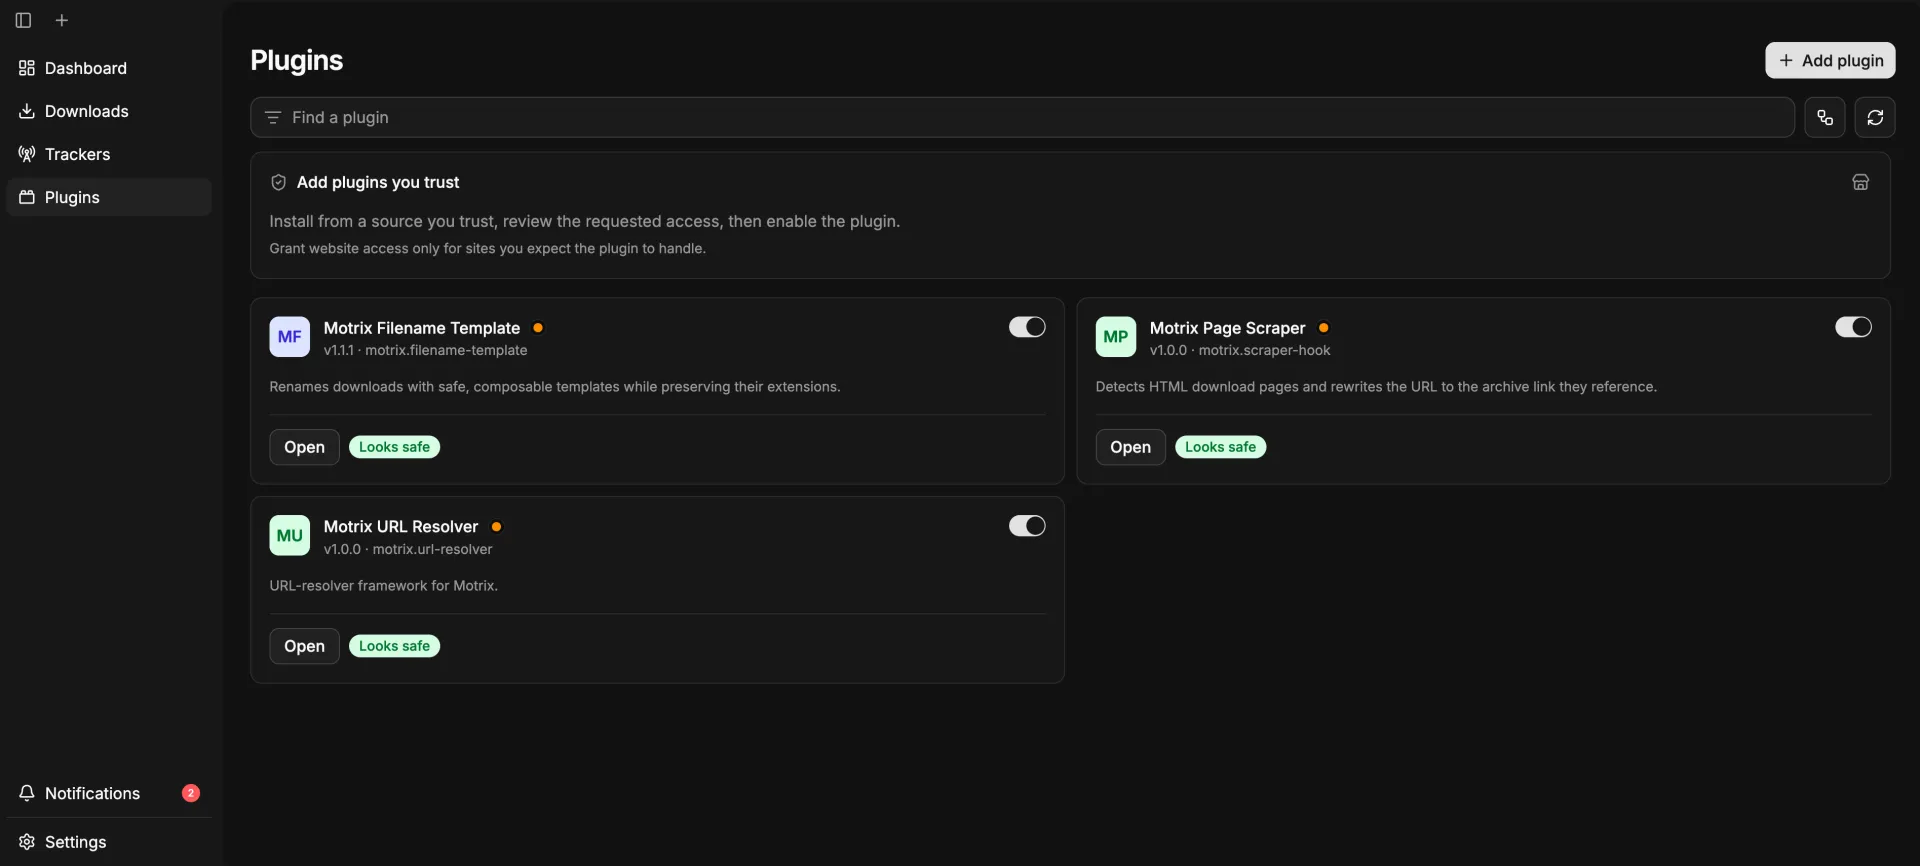Click the MP plugin avatar
The image size is (1920, 866).
[x=1116, y=337]
